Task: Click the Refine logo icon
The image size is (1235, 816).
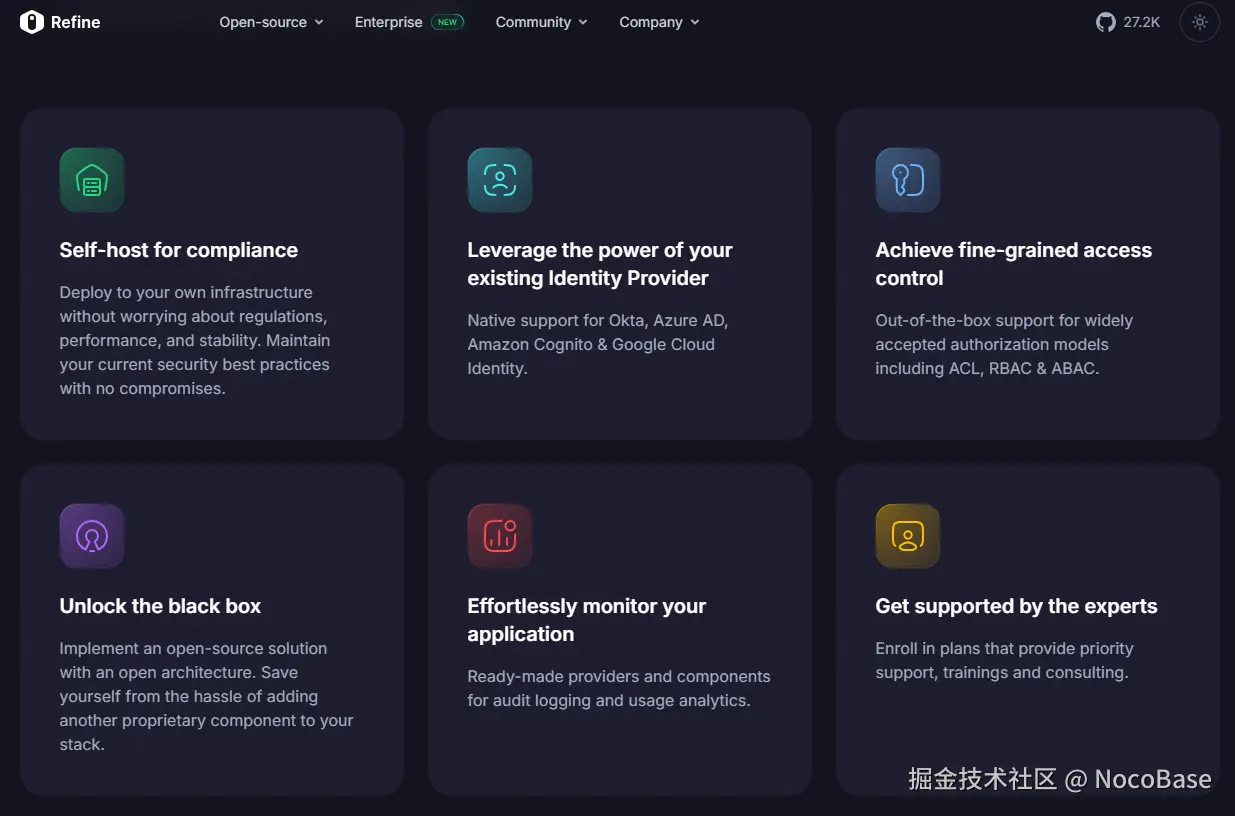Action: point(32,22)
